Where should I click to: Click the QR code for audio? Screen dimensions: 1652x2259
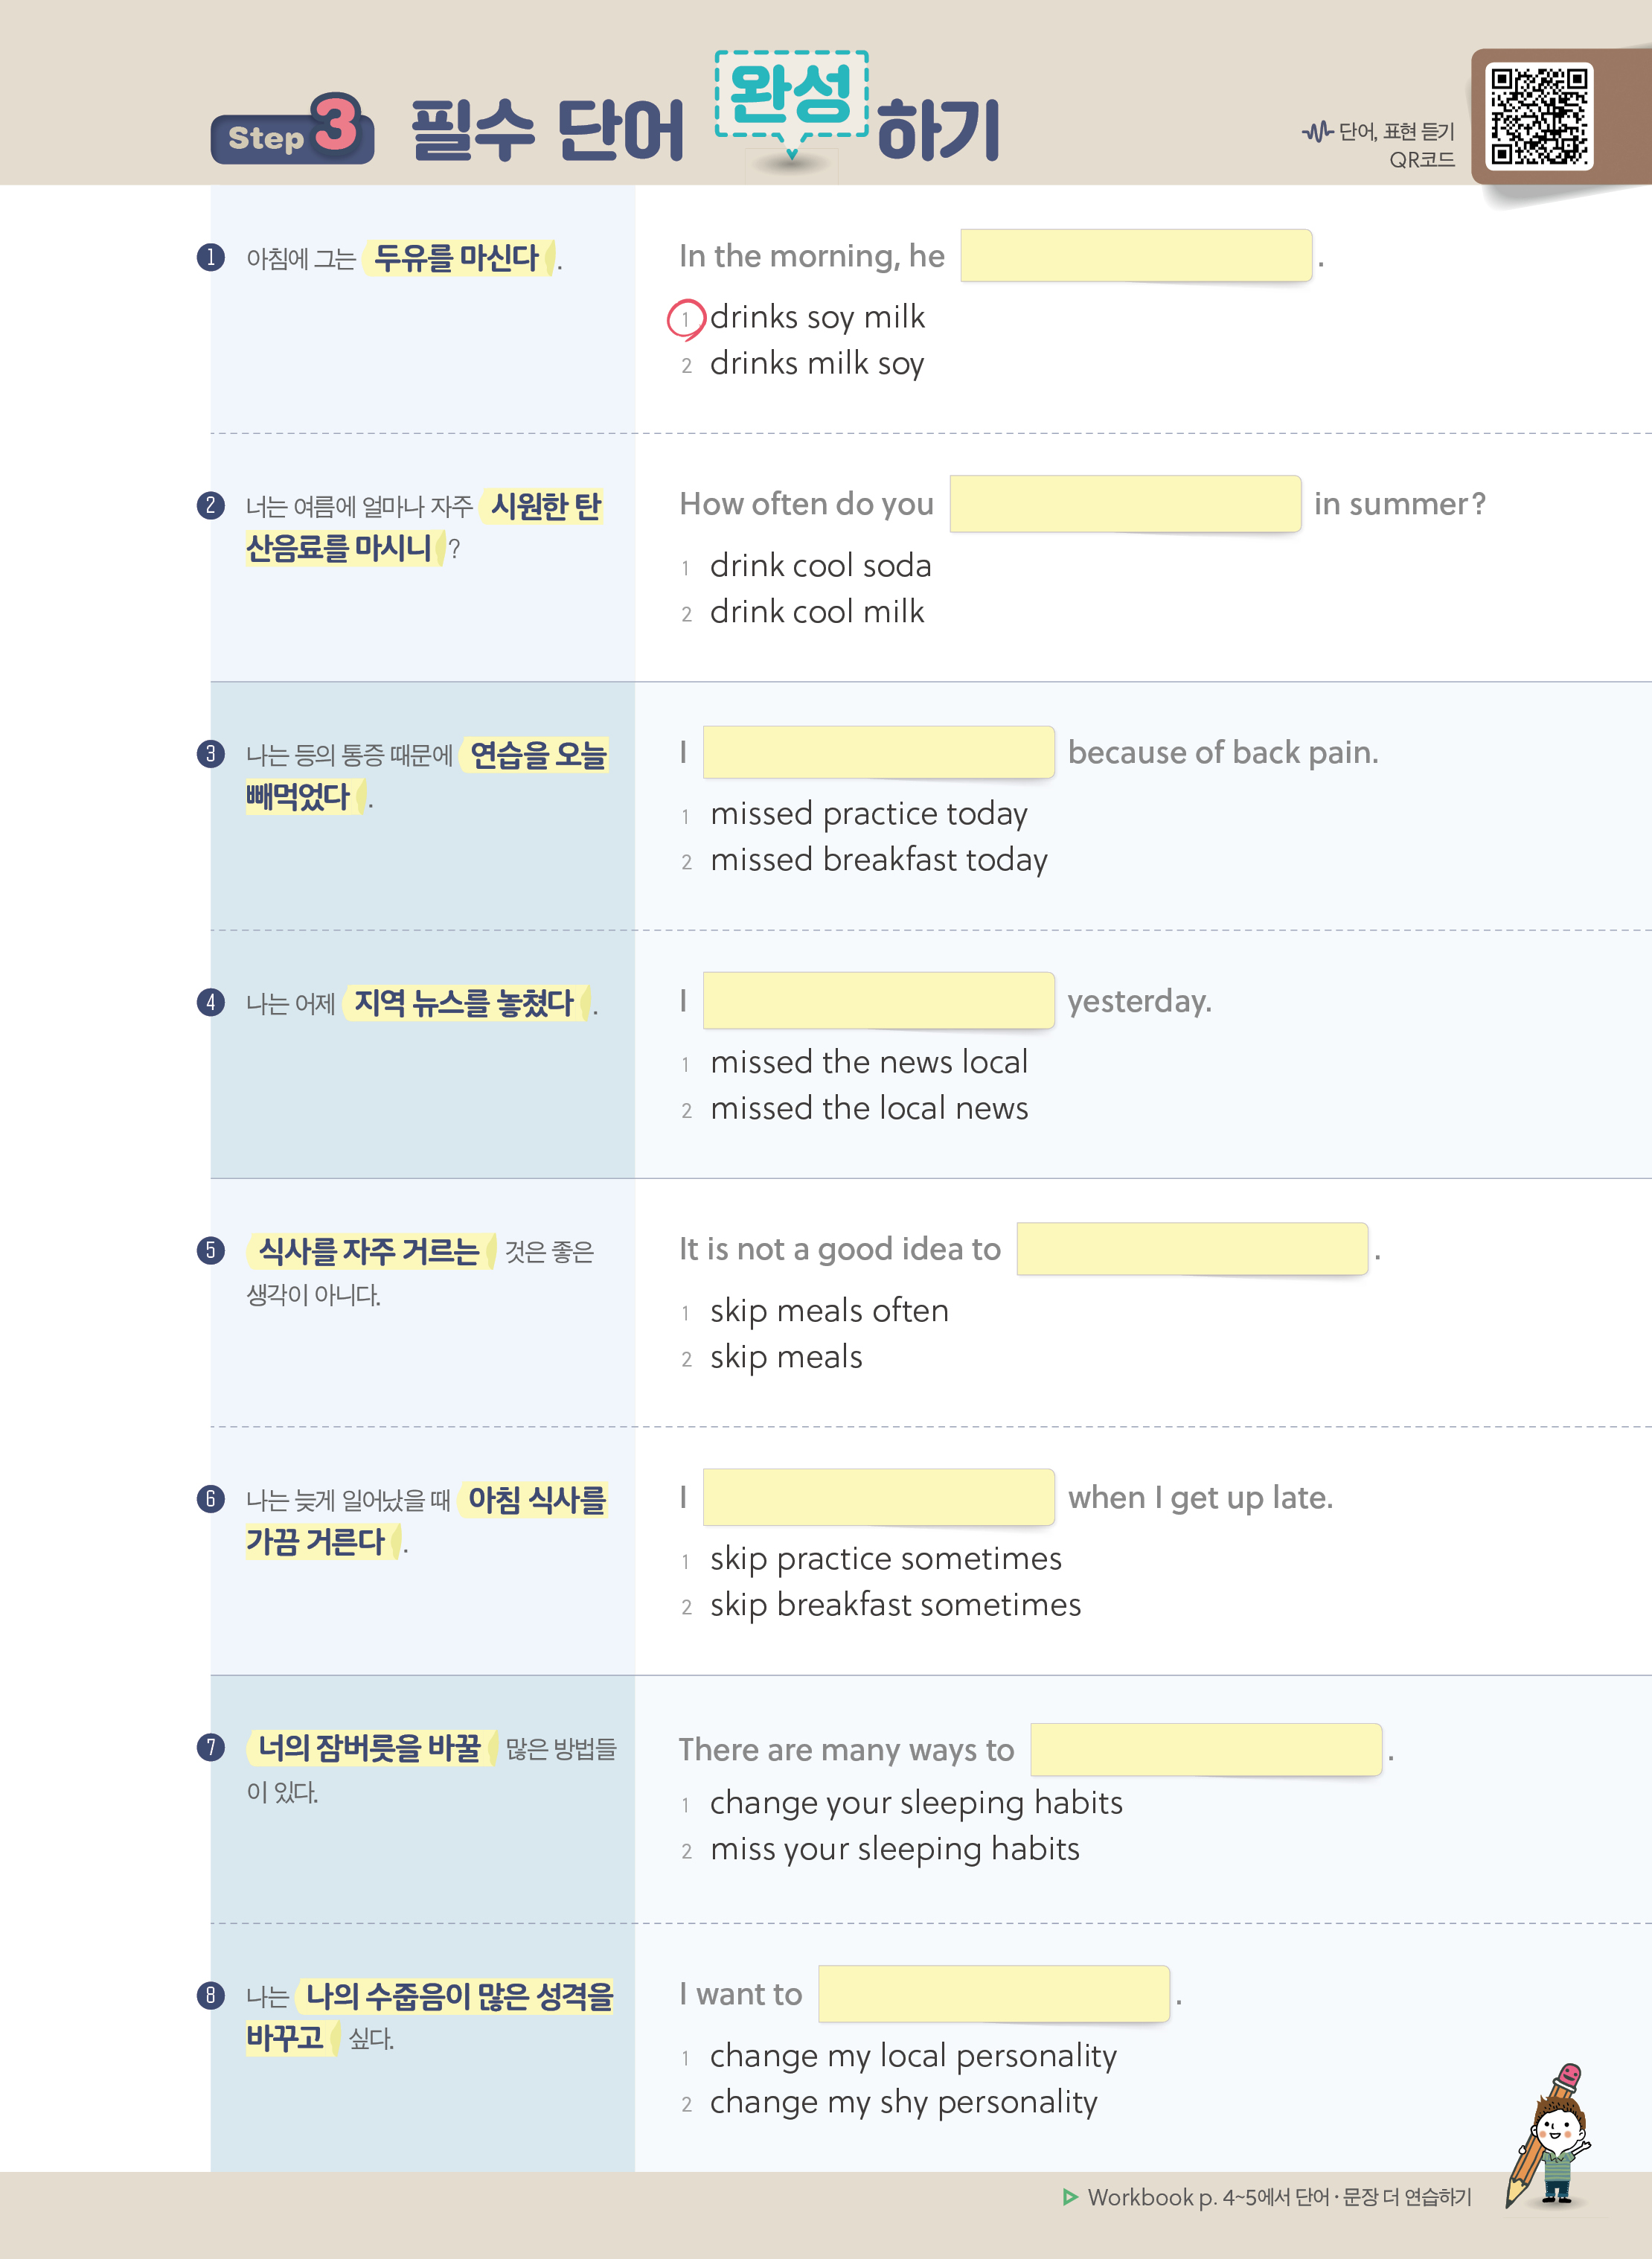pos(1538,116)
